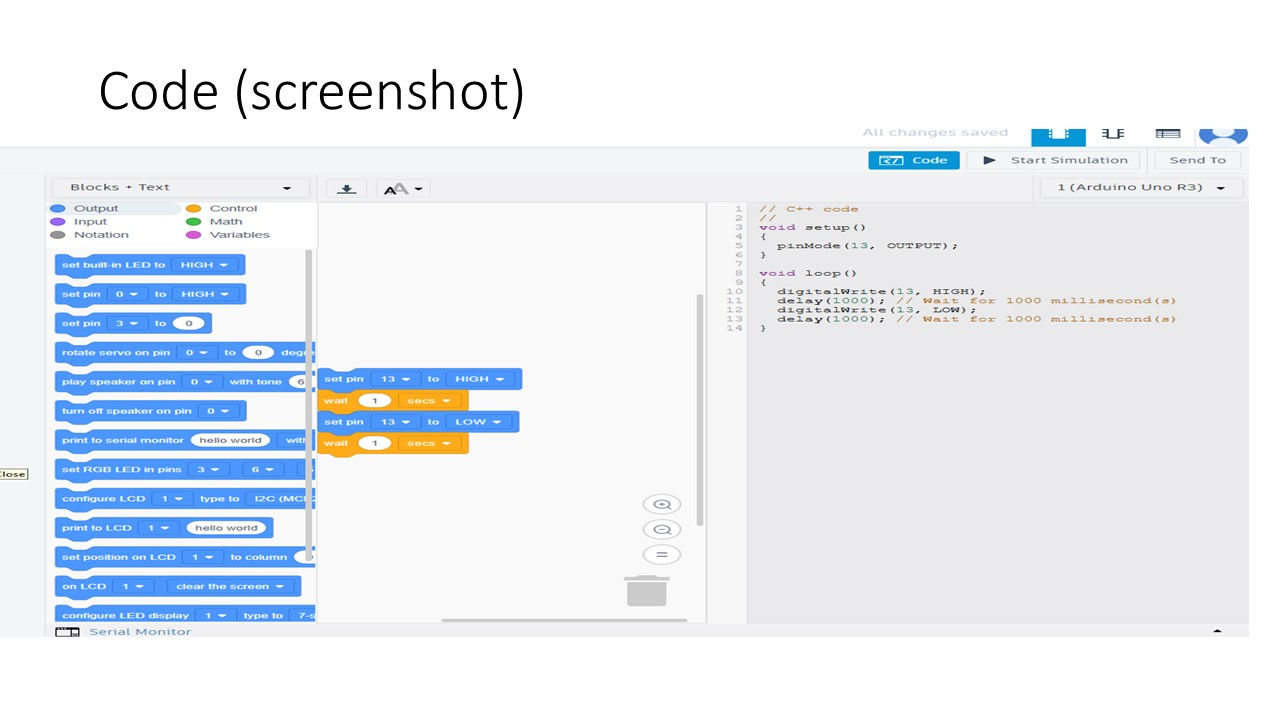Click hello world field in print to LCD block
Image resolution: width=1280 pixels, height=720 pixels.
[x=227, y=528]
